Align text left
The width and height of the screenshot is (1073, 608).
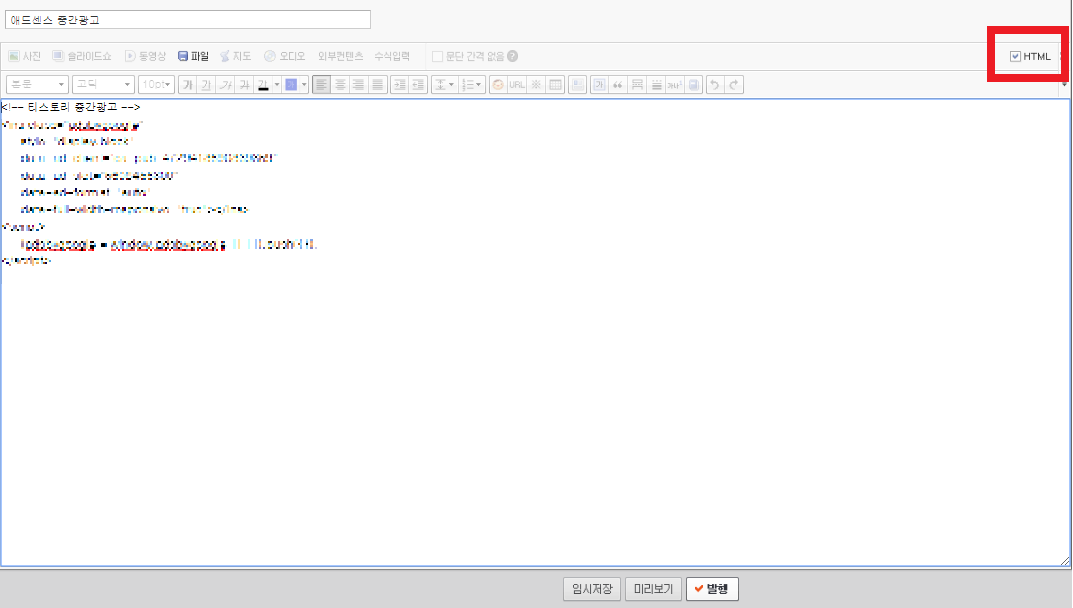click(321, 84)
